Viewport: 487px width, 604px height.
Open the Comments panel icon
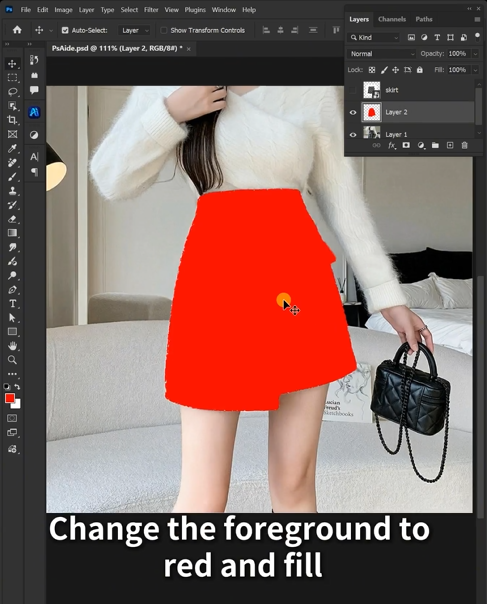pos(34,90)
